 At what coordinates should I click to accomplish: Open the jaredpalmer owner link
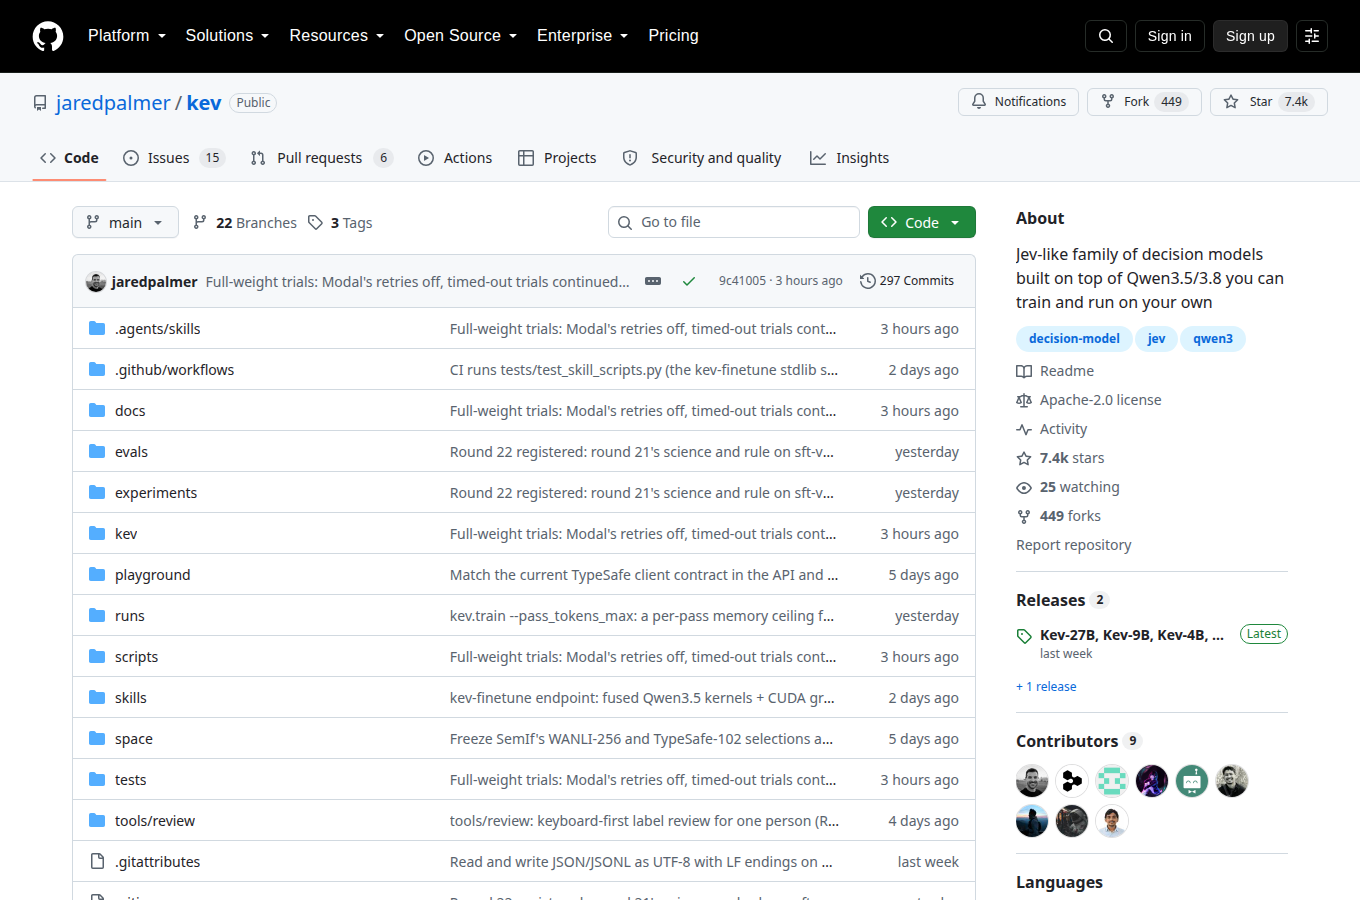click(113, 102)
